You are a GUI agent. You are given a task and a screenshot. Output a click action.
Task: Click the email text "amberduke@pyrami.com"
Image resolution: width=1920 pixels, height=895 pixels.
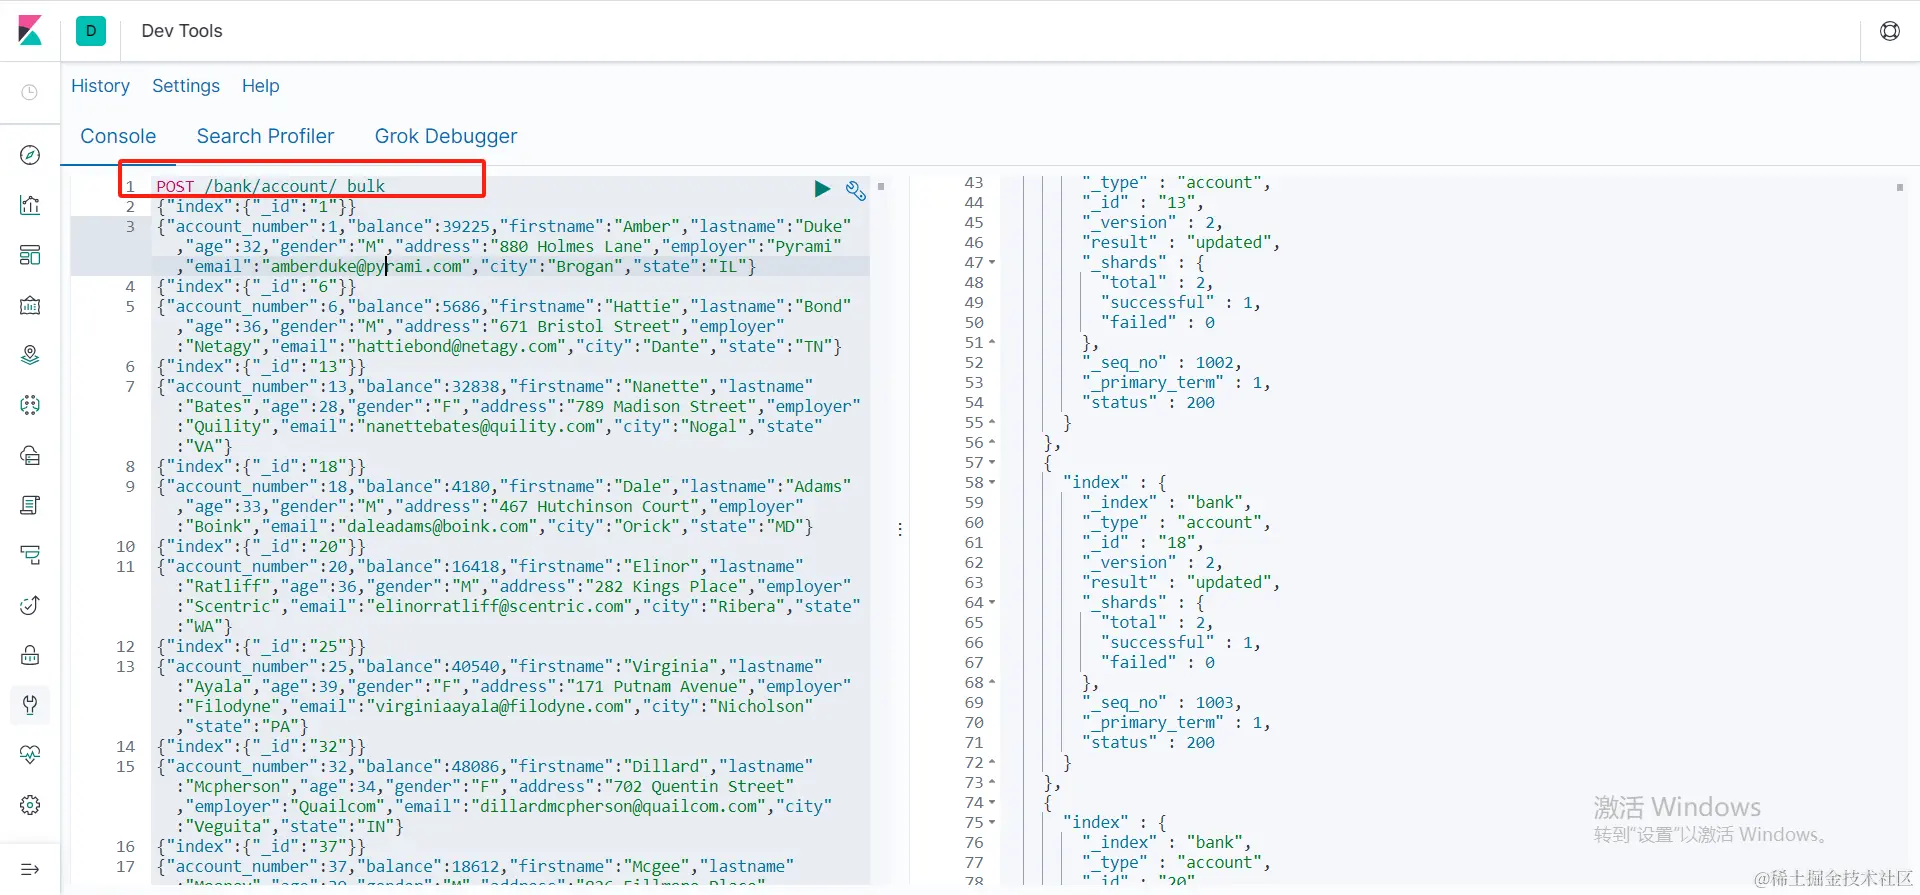[x=366, y=266]
